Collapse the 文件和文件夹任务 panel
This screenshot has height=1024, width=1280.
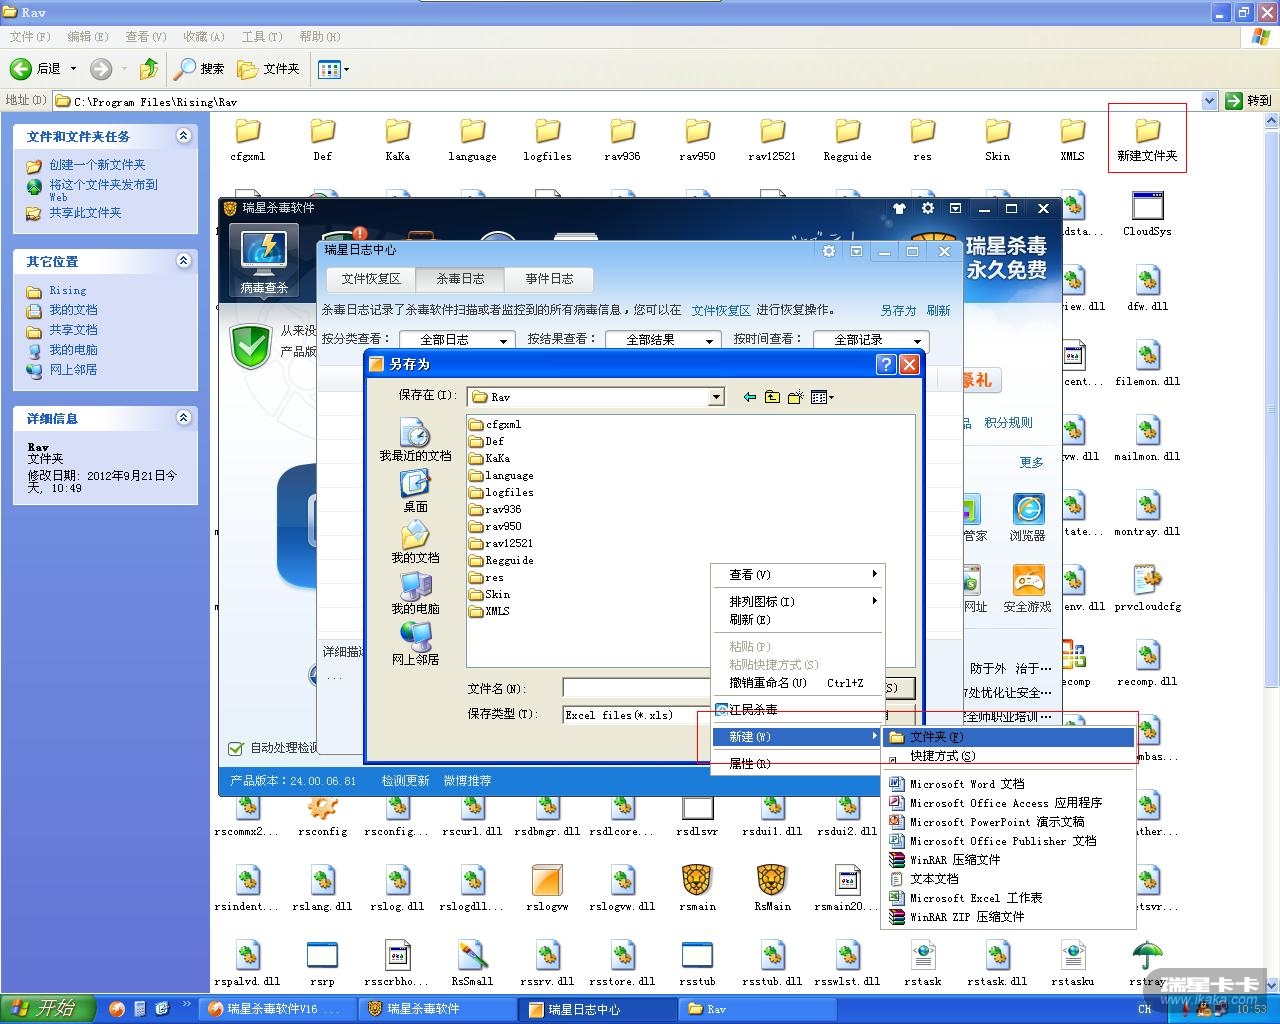click(x=183, y=136)
